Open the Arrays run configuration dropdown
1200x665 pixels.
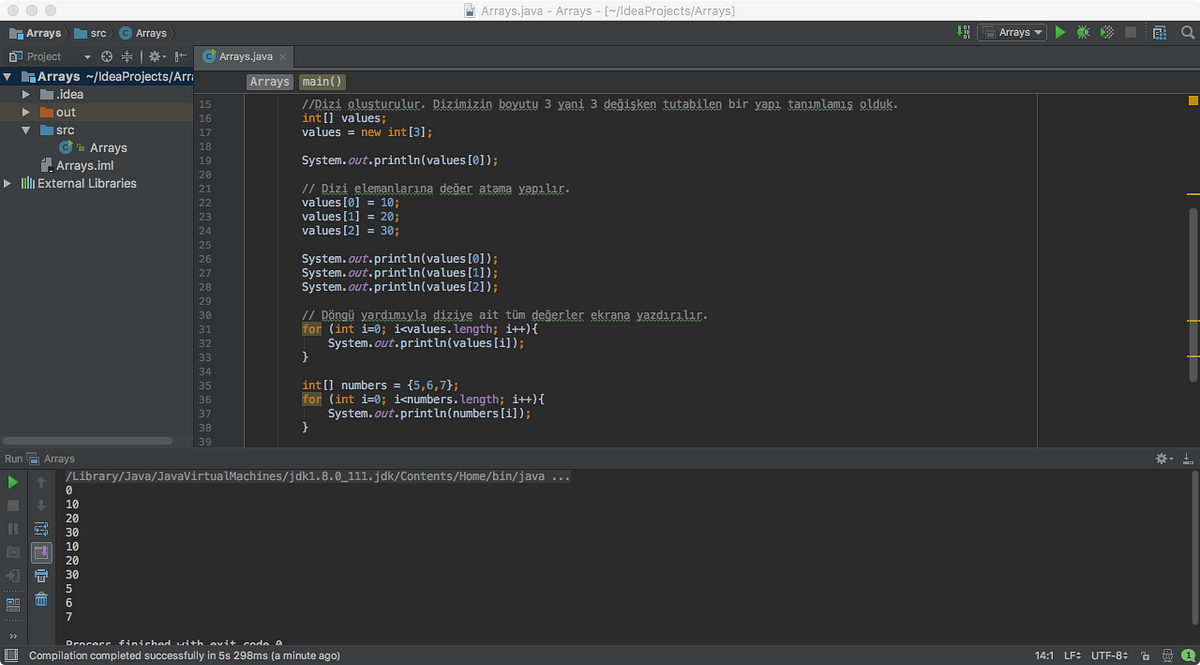pos(1012,32)
